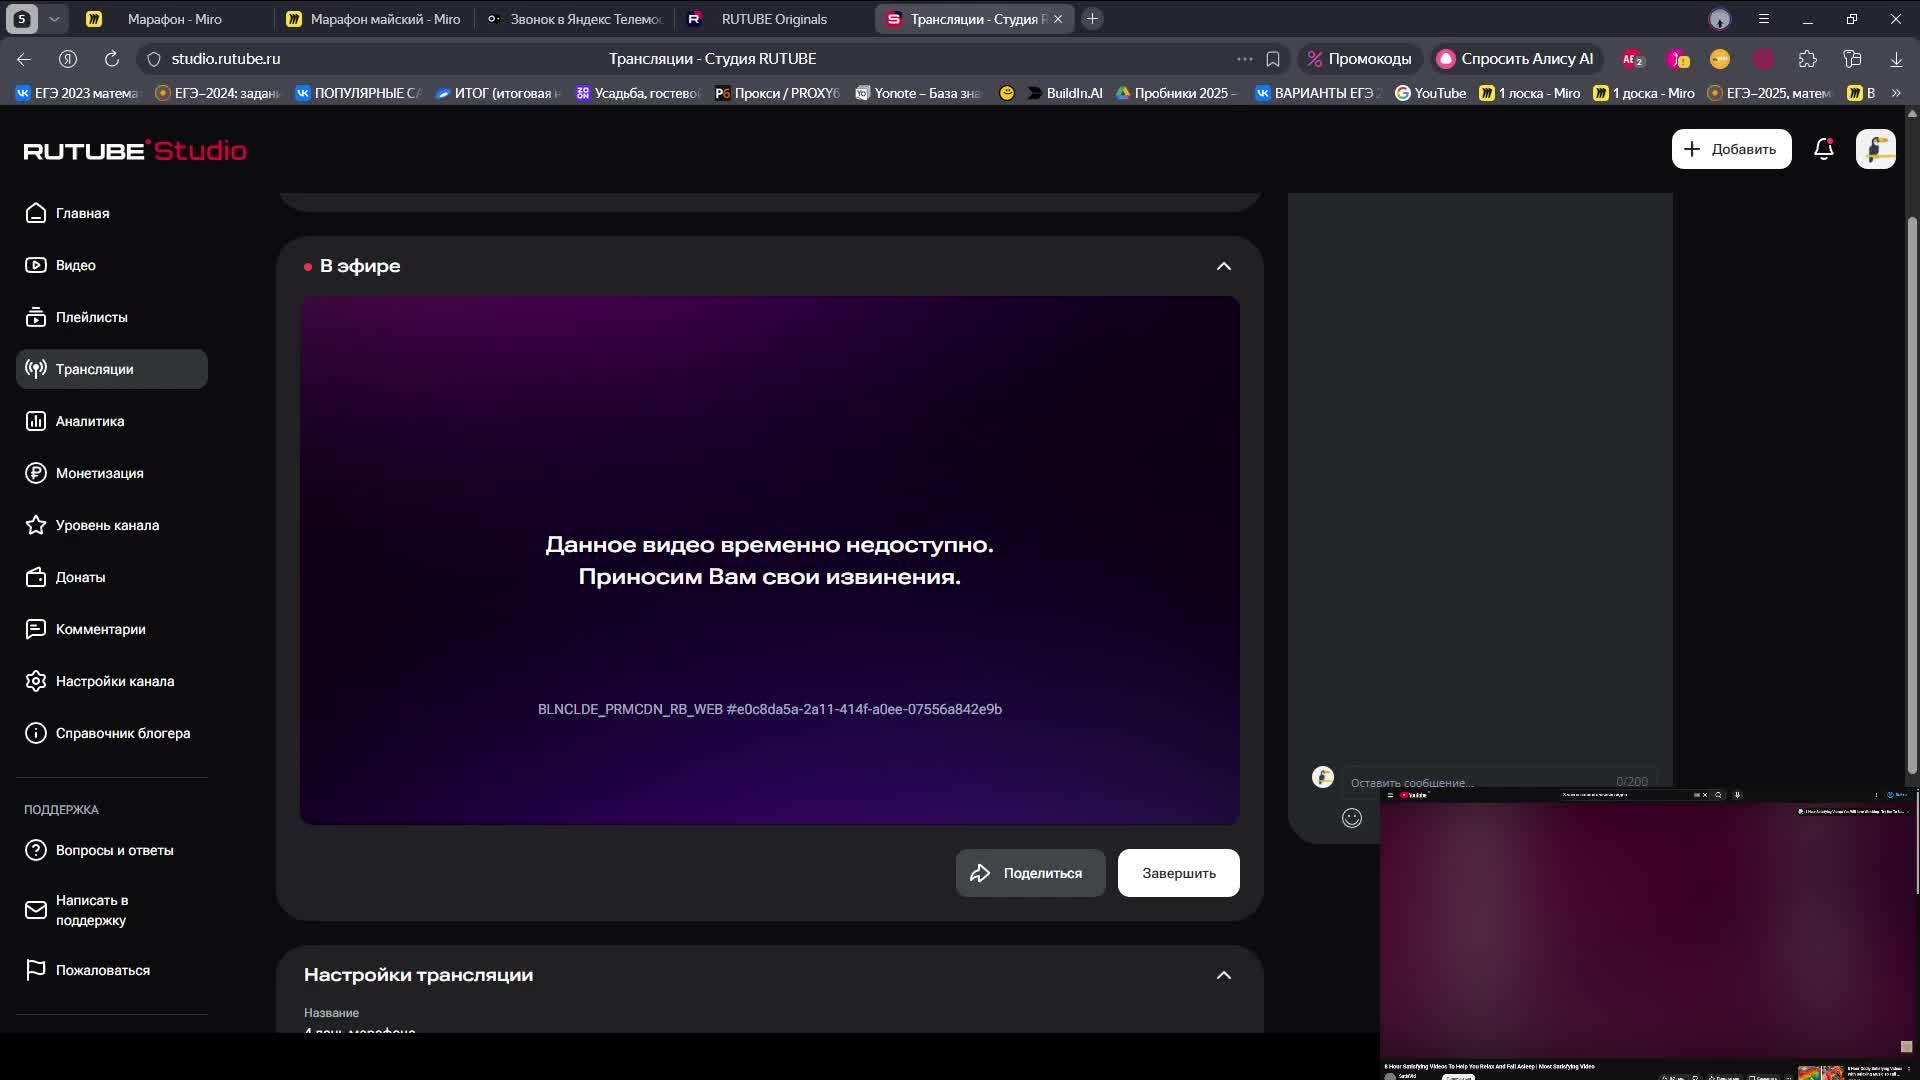Show more bookmarks chevron
Image resolution: width=1920 pixels, height=1080 pixels.
click(1895, 93)
